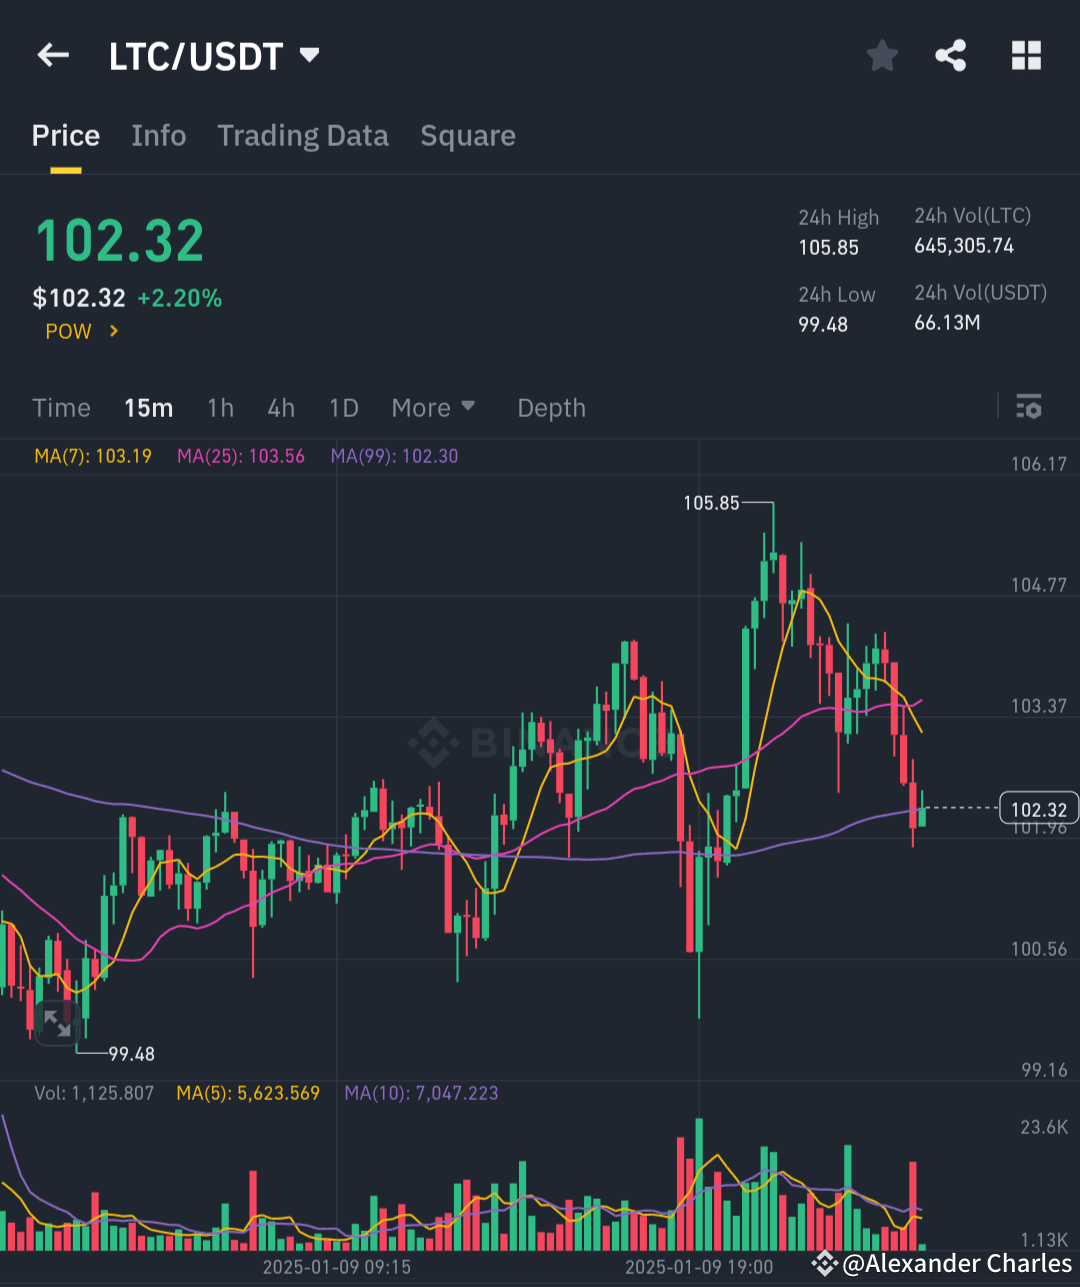The image size is (1080, 1287).
Task: Open the More timeframes dropdown
Action: click(432, 407)
